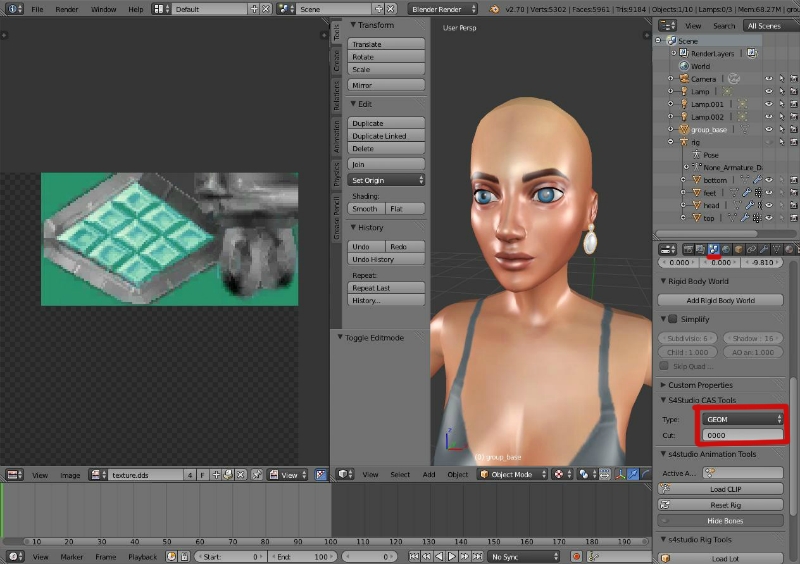This screenshot has width=800, height=564.
Task: Click the Reset Rig button
Action: pos(720,505)
